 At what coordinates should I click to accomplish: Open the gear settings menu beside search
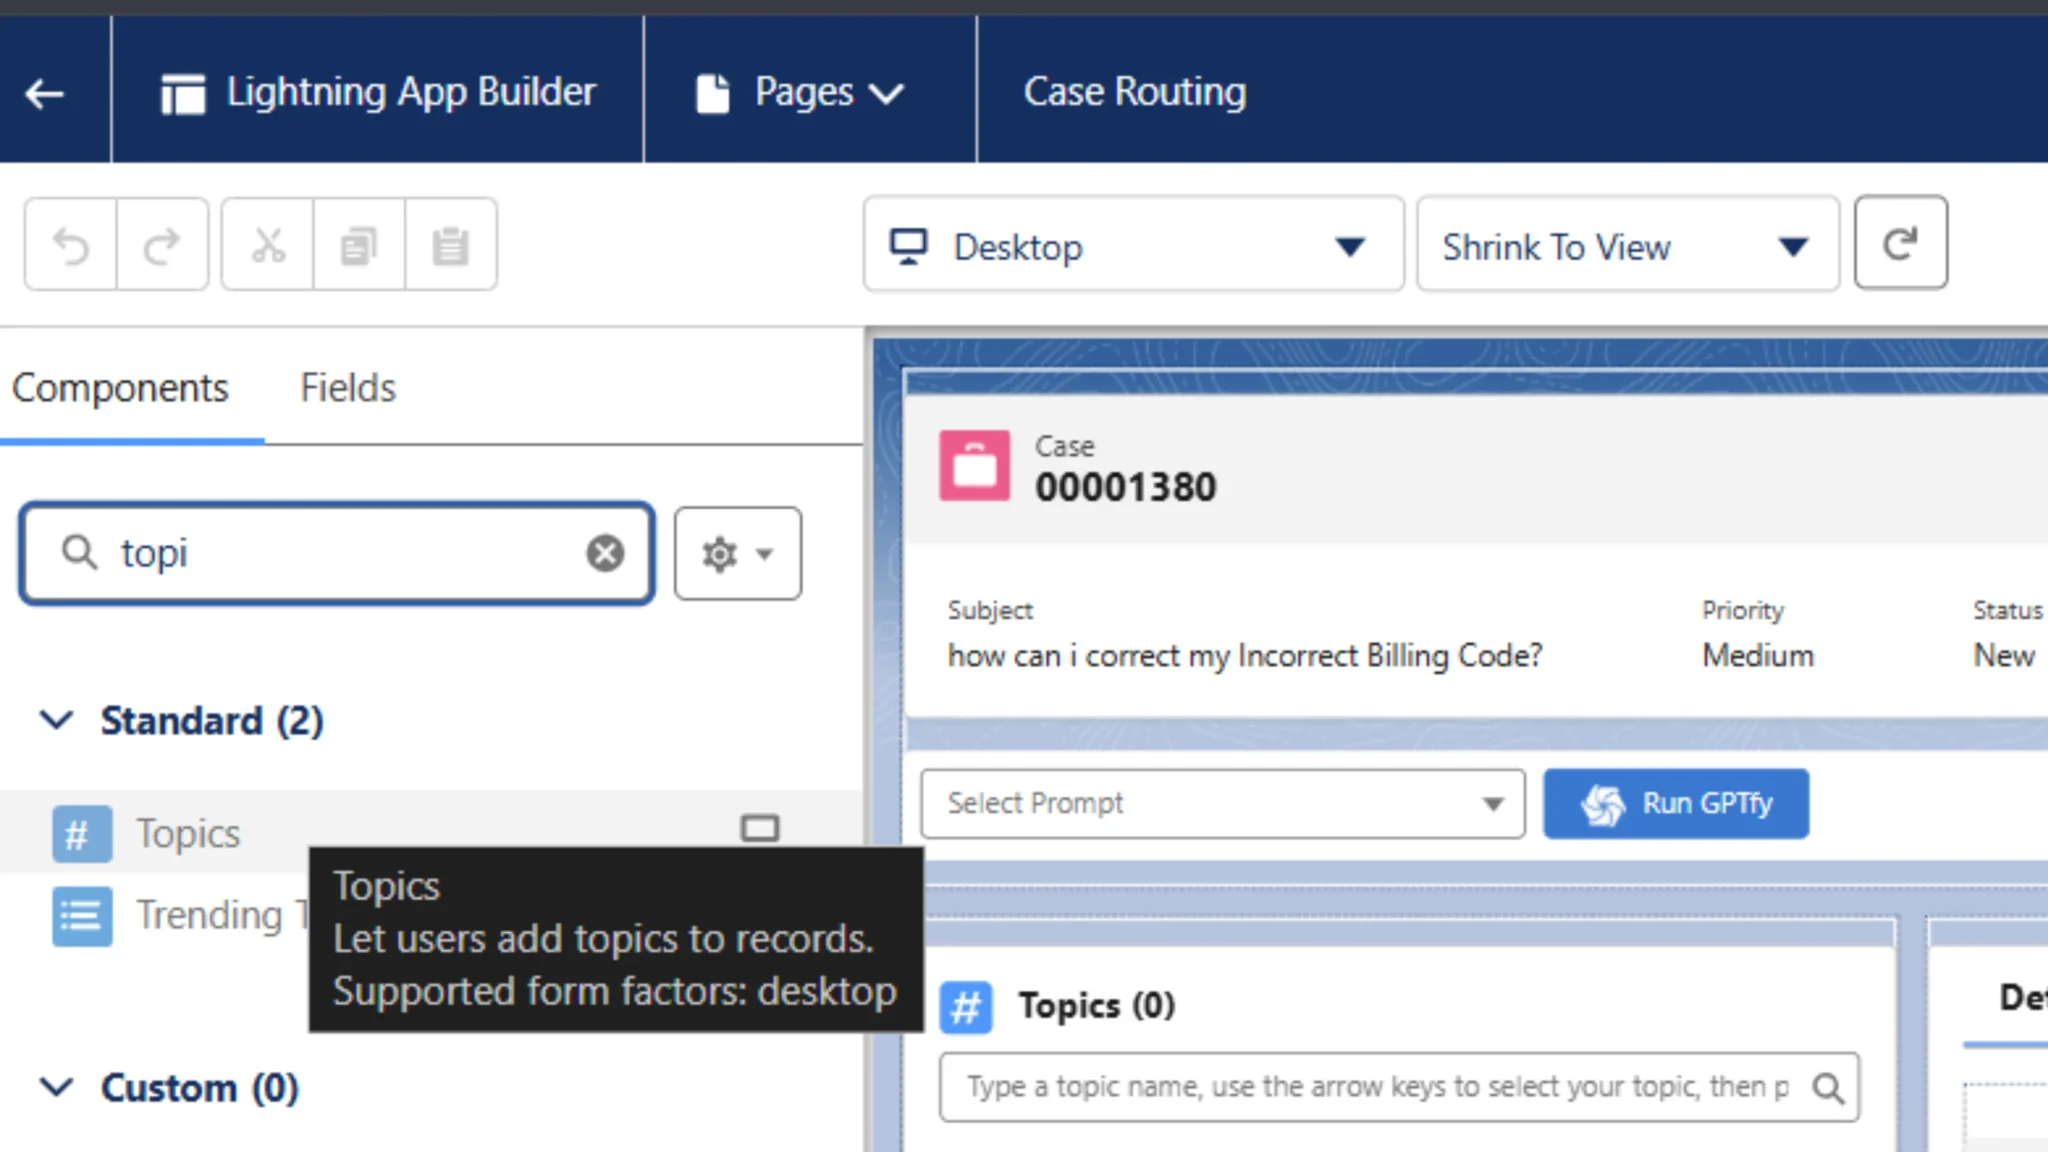(737, 553)
